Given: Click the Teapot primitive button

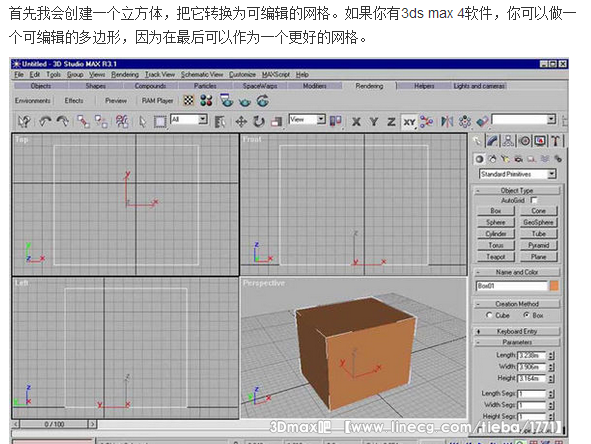Looking at the screenshot, I should click(x=495, y=257).
